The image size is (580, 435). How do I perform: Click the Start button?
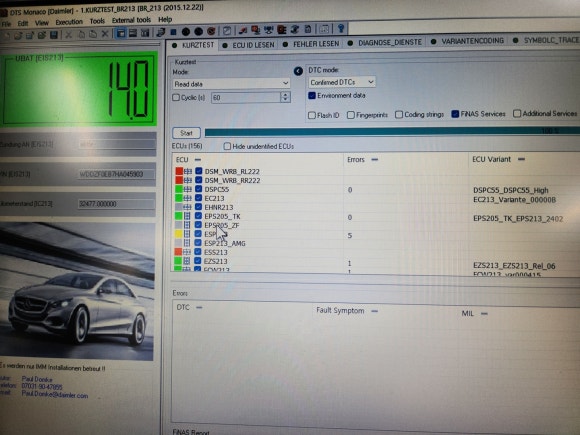coord(186,133)
